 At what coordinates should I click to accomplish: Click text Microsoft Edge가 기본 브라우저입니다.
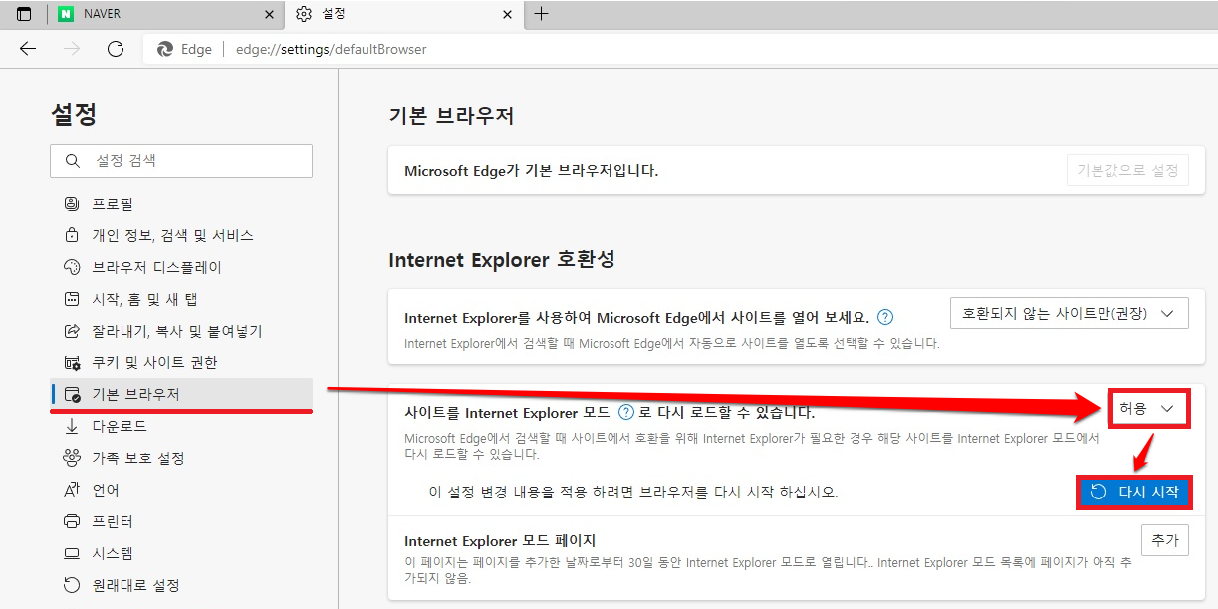(531, 171)
